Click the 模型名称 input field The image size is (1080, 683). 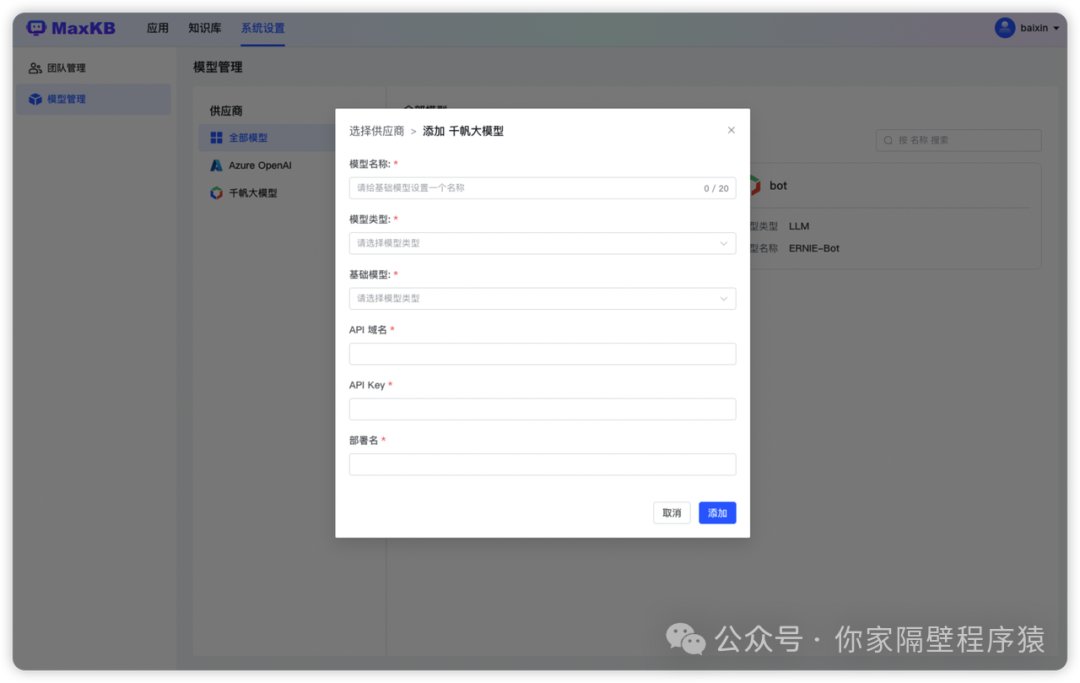pos(542,188)
